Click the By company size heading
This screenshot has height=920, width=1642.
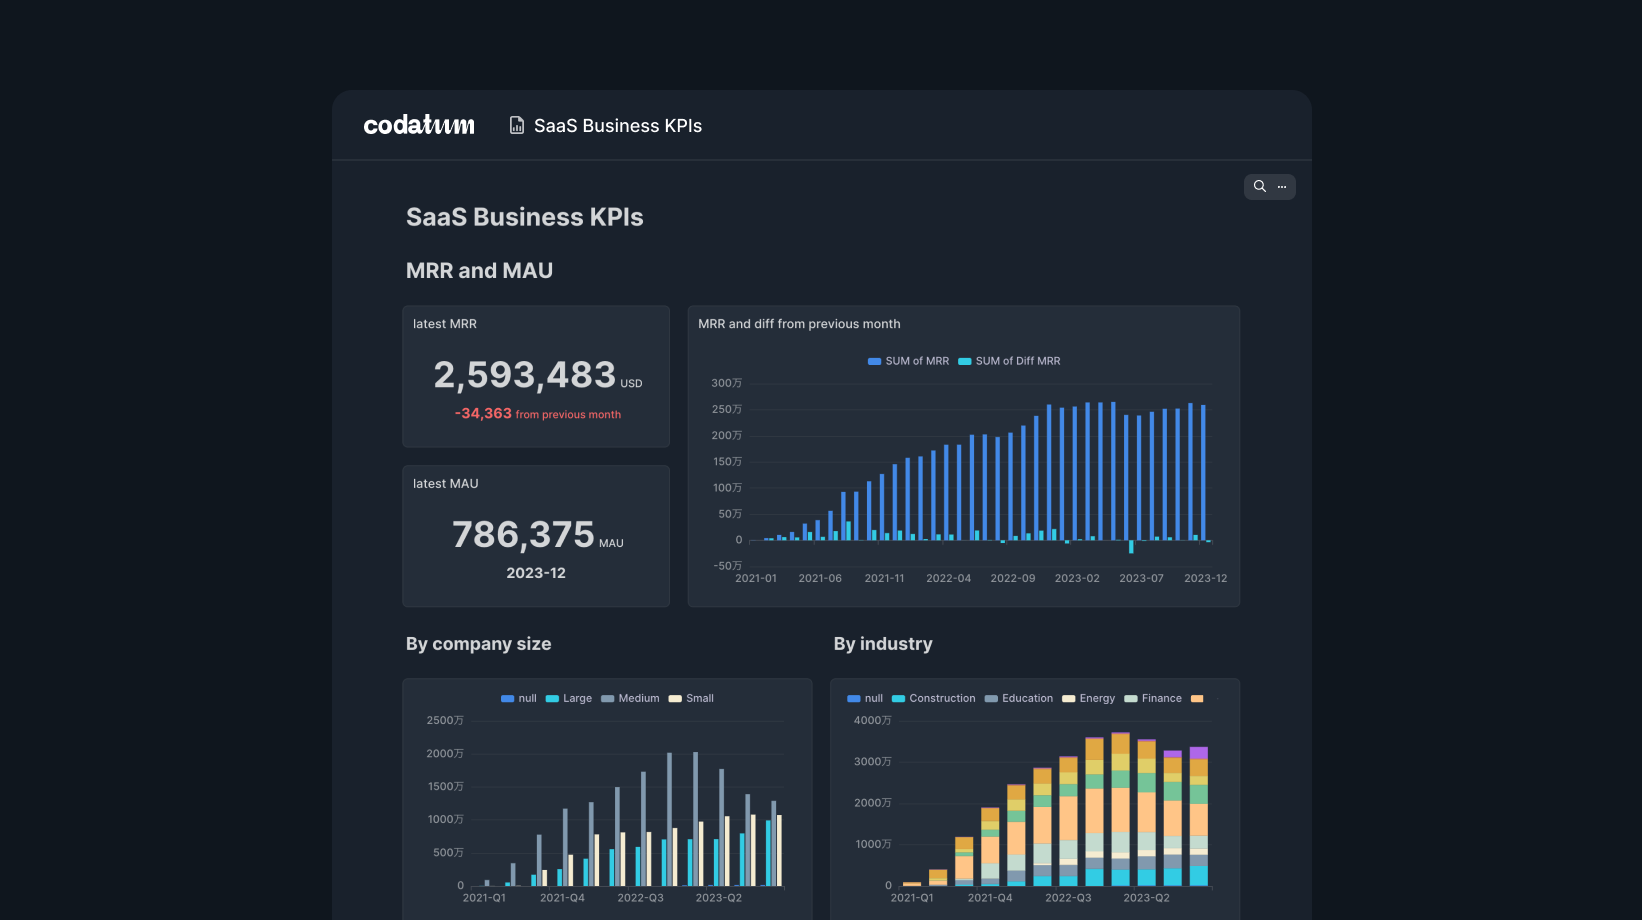point(479,644)
